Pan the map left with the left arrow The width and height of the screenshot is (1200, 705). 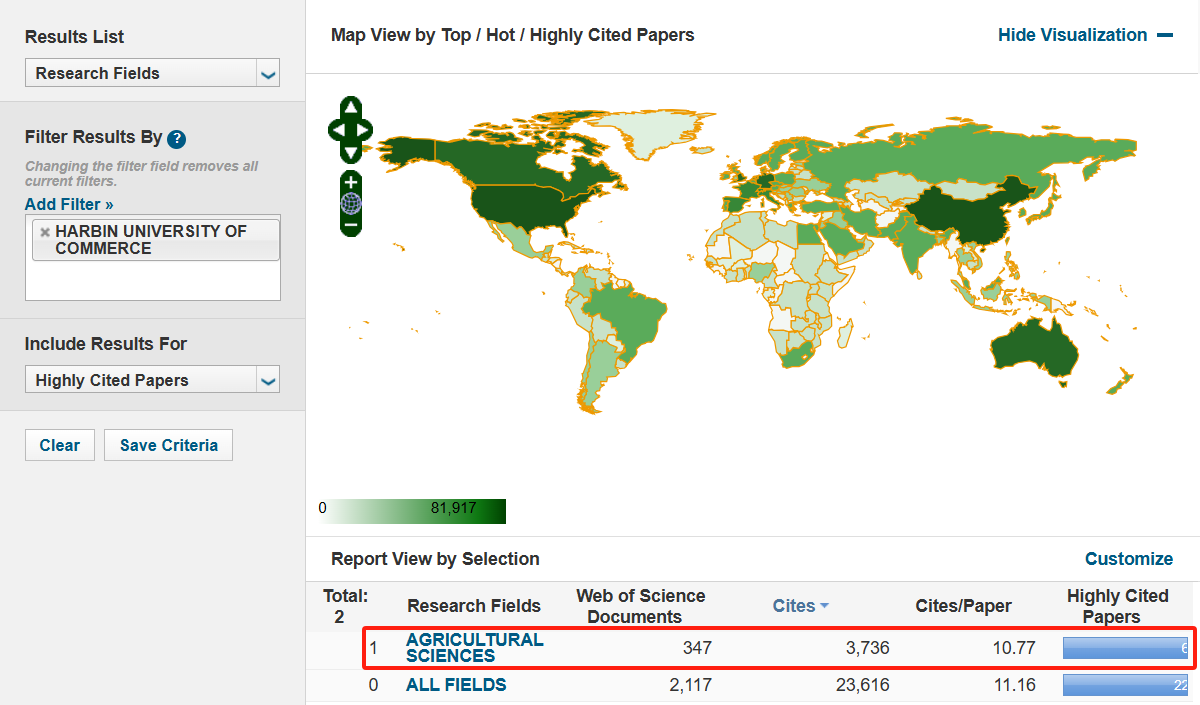point(337,130)
